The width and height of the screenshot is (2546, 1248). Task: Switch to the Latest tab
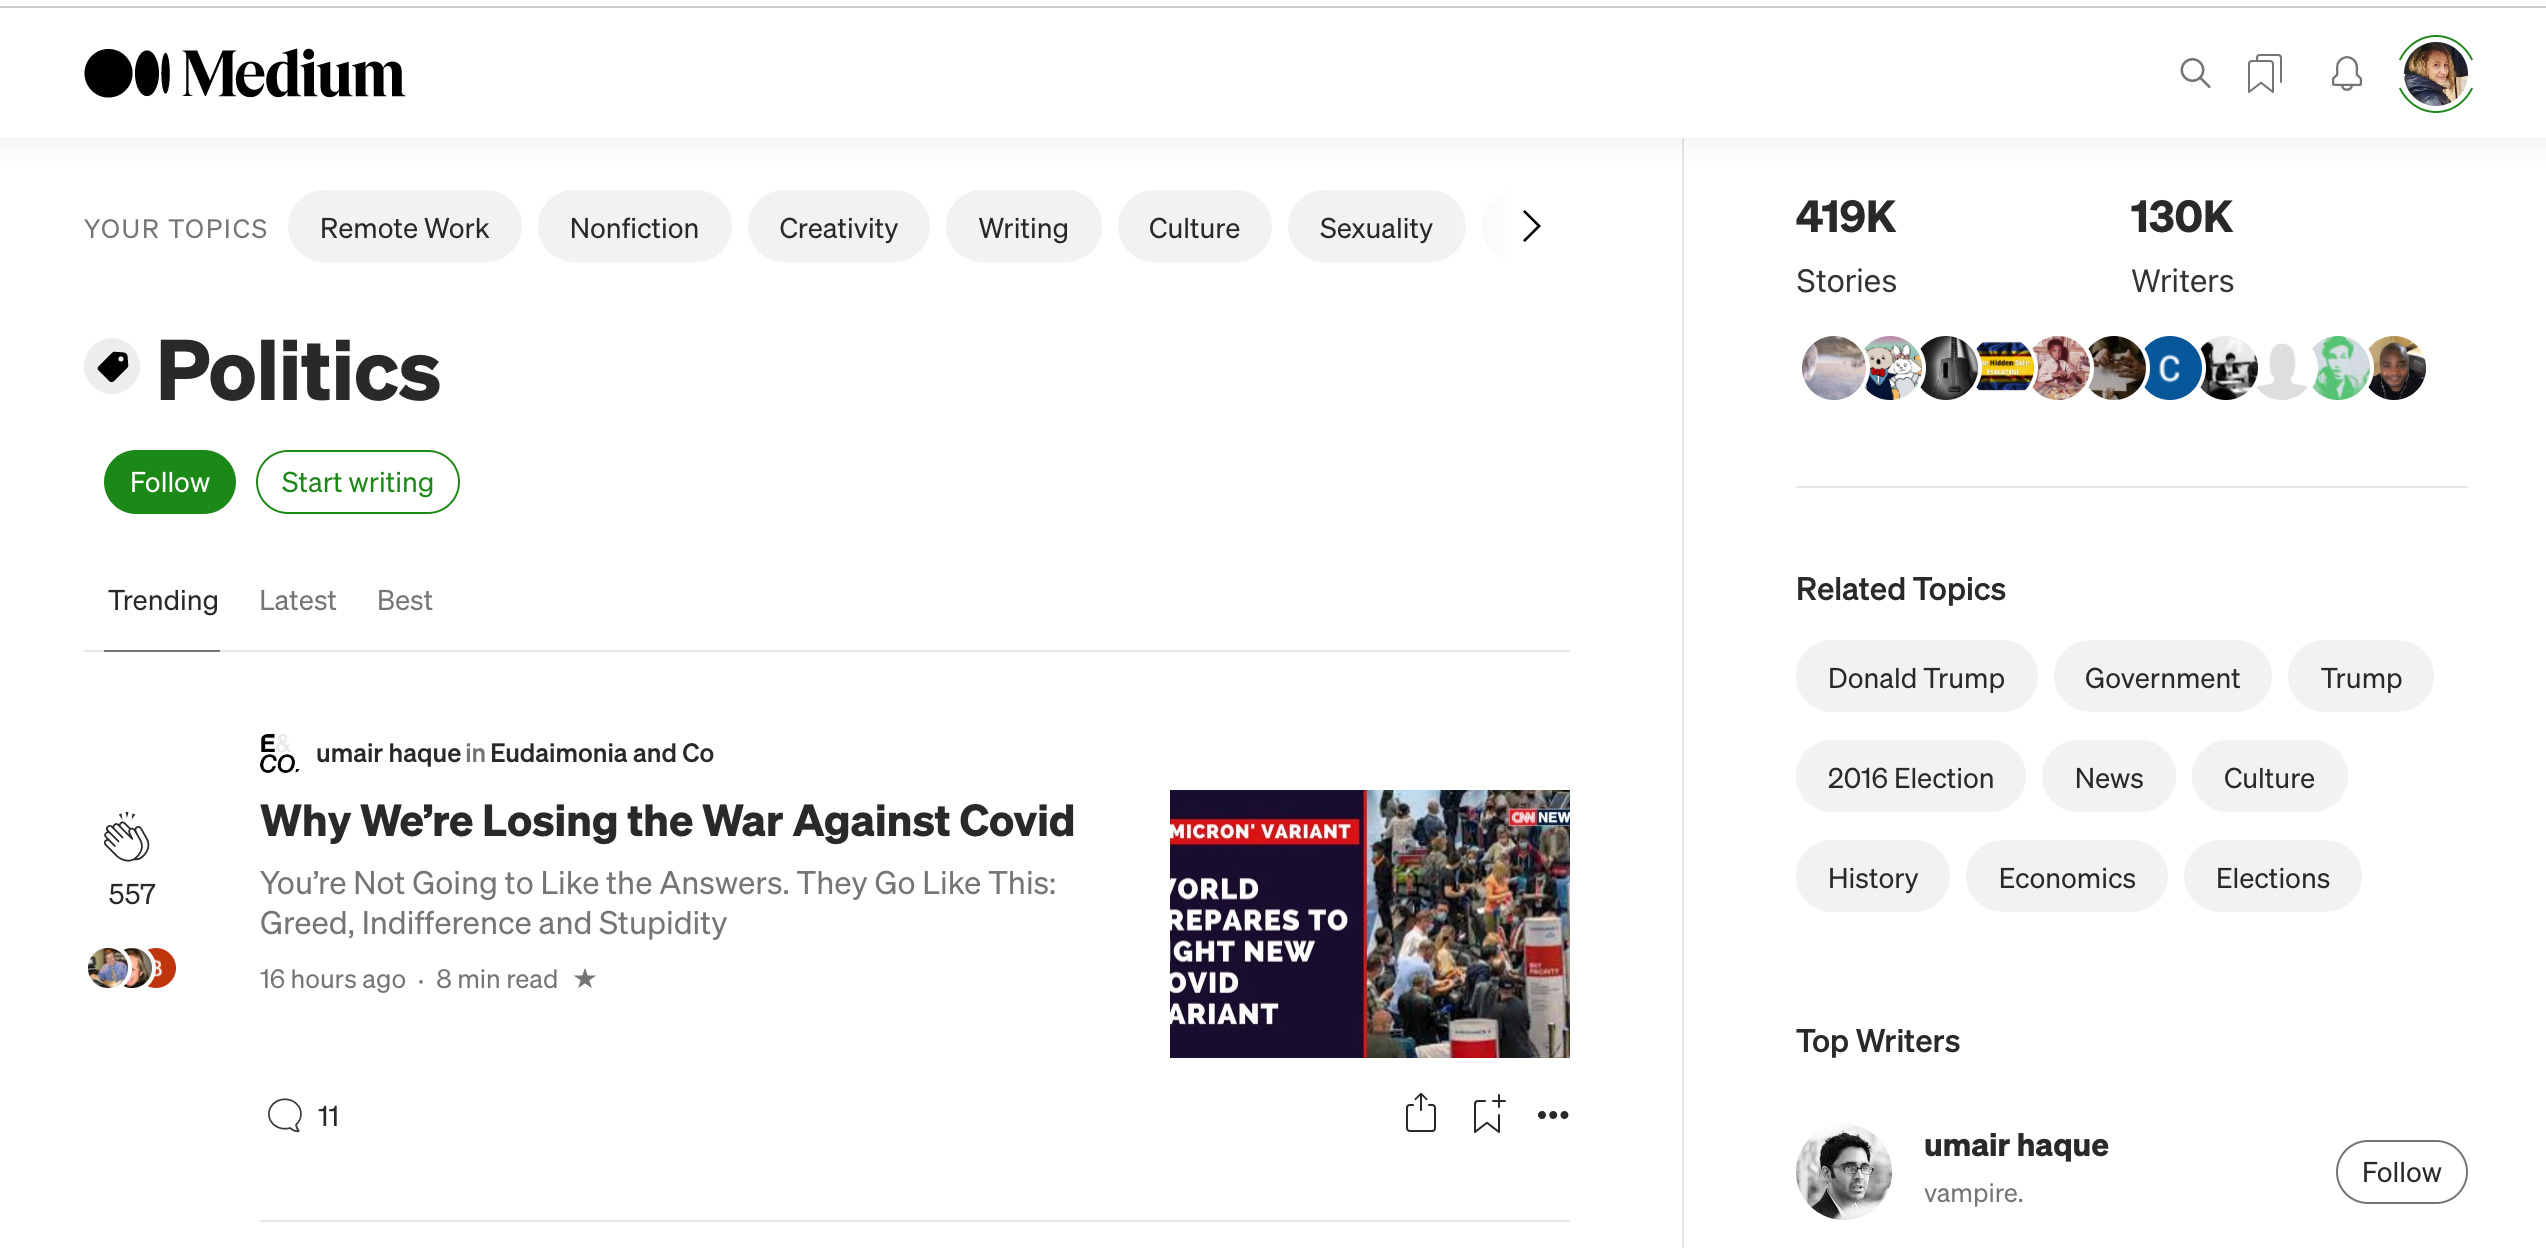coord(297,600)
